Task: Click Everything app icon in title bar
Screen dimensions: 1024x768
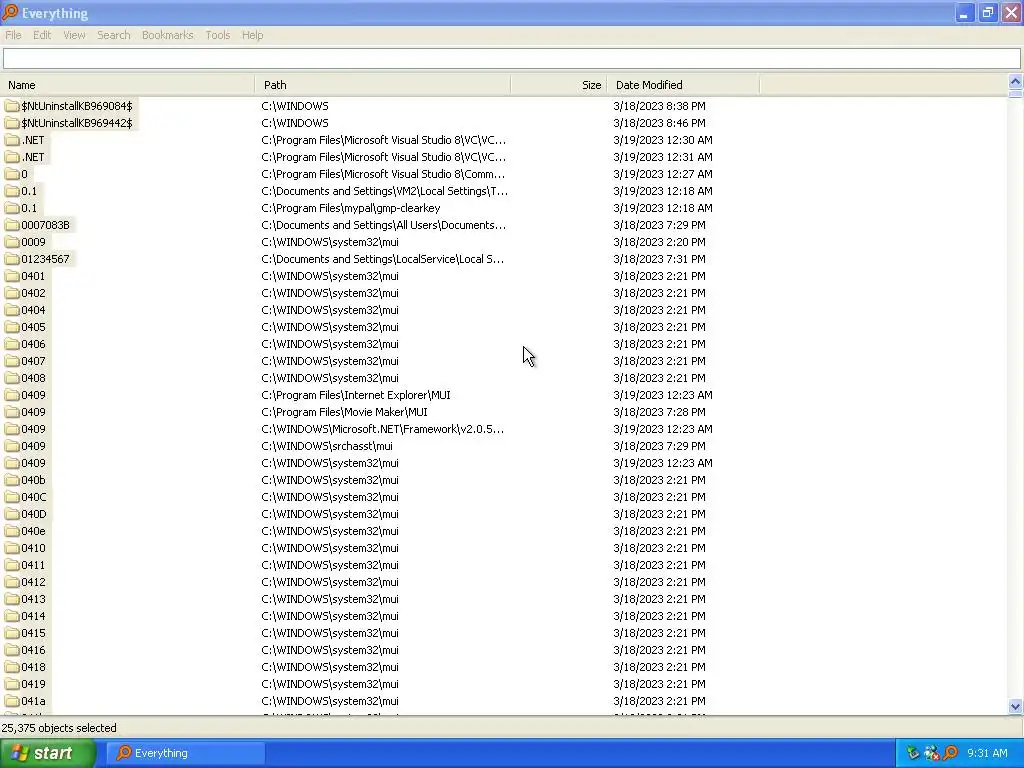Action: click(10, 12)
